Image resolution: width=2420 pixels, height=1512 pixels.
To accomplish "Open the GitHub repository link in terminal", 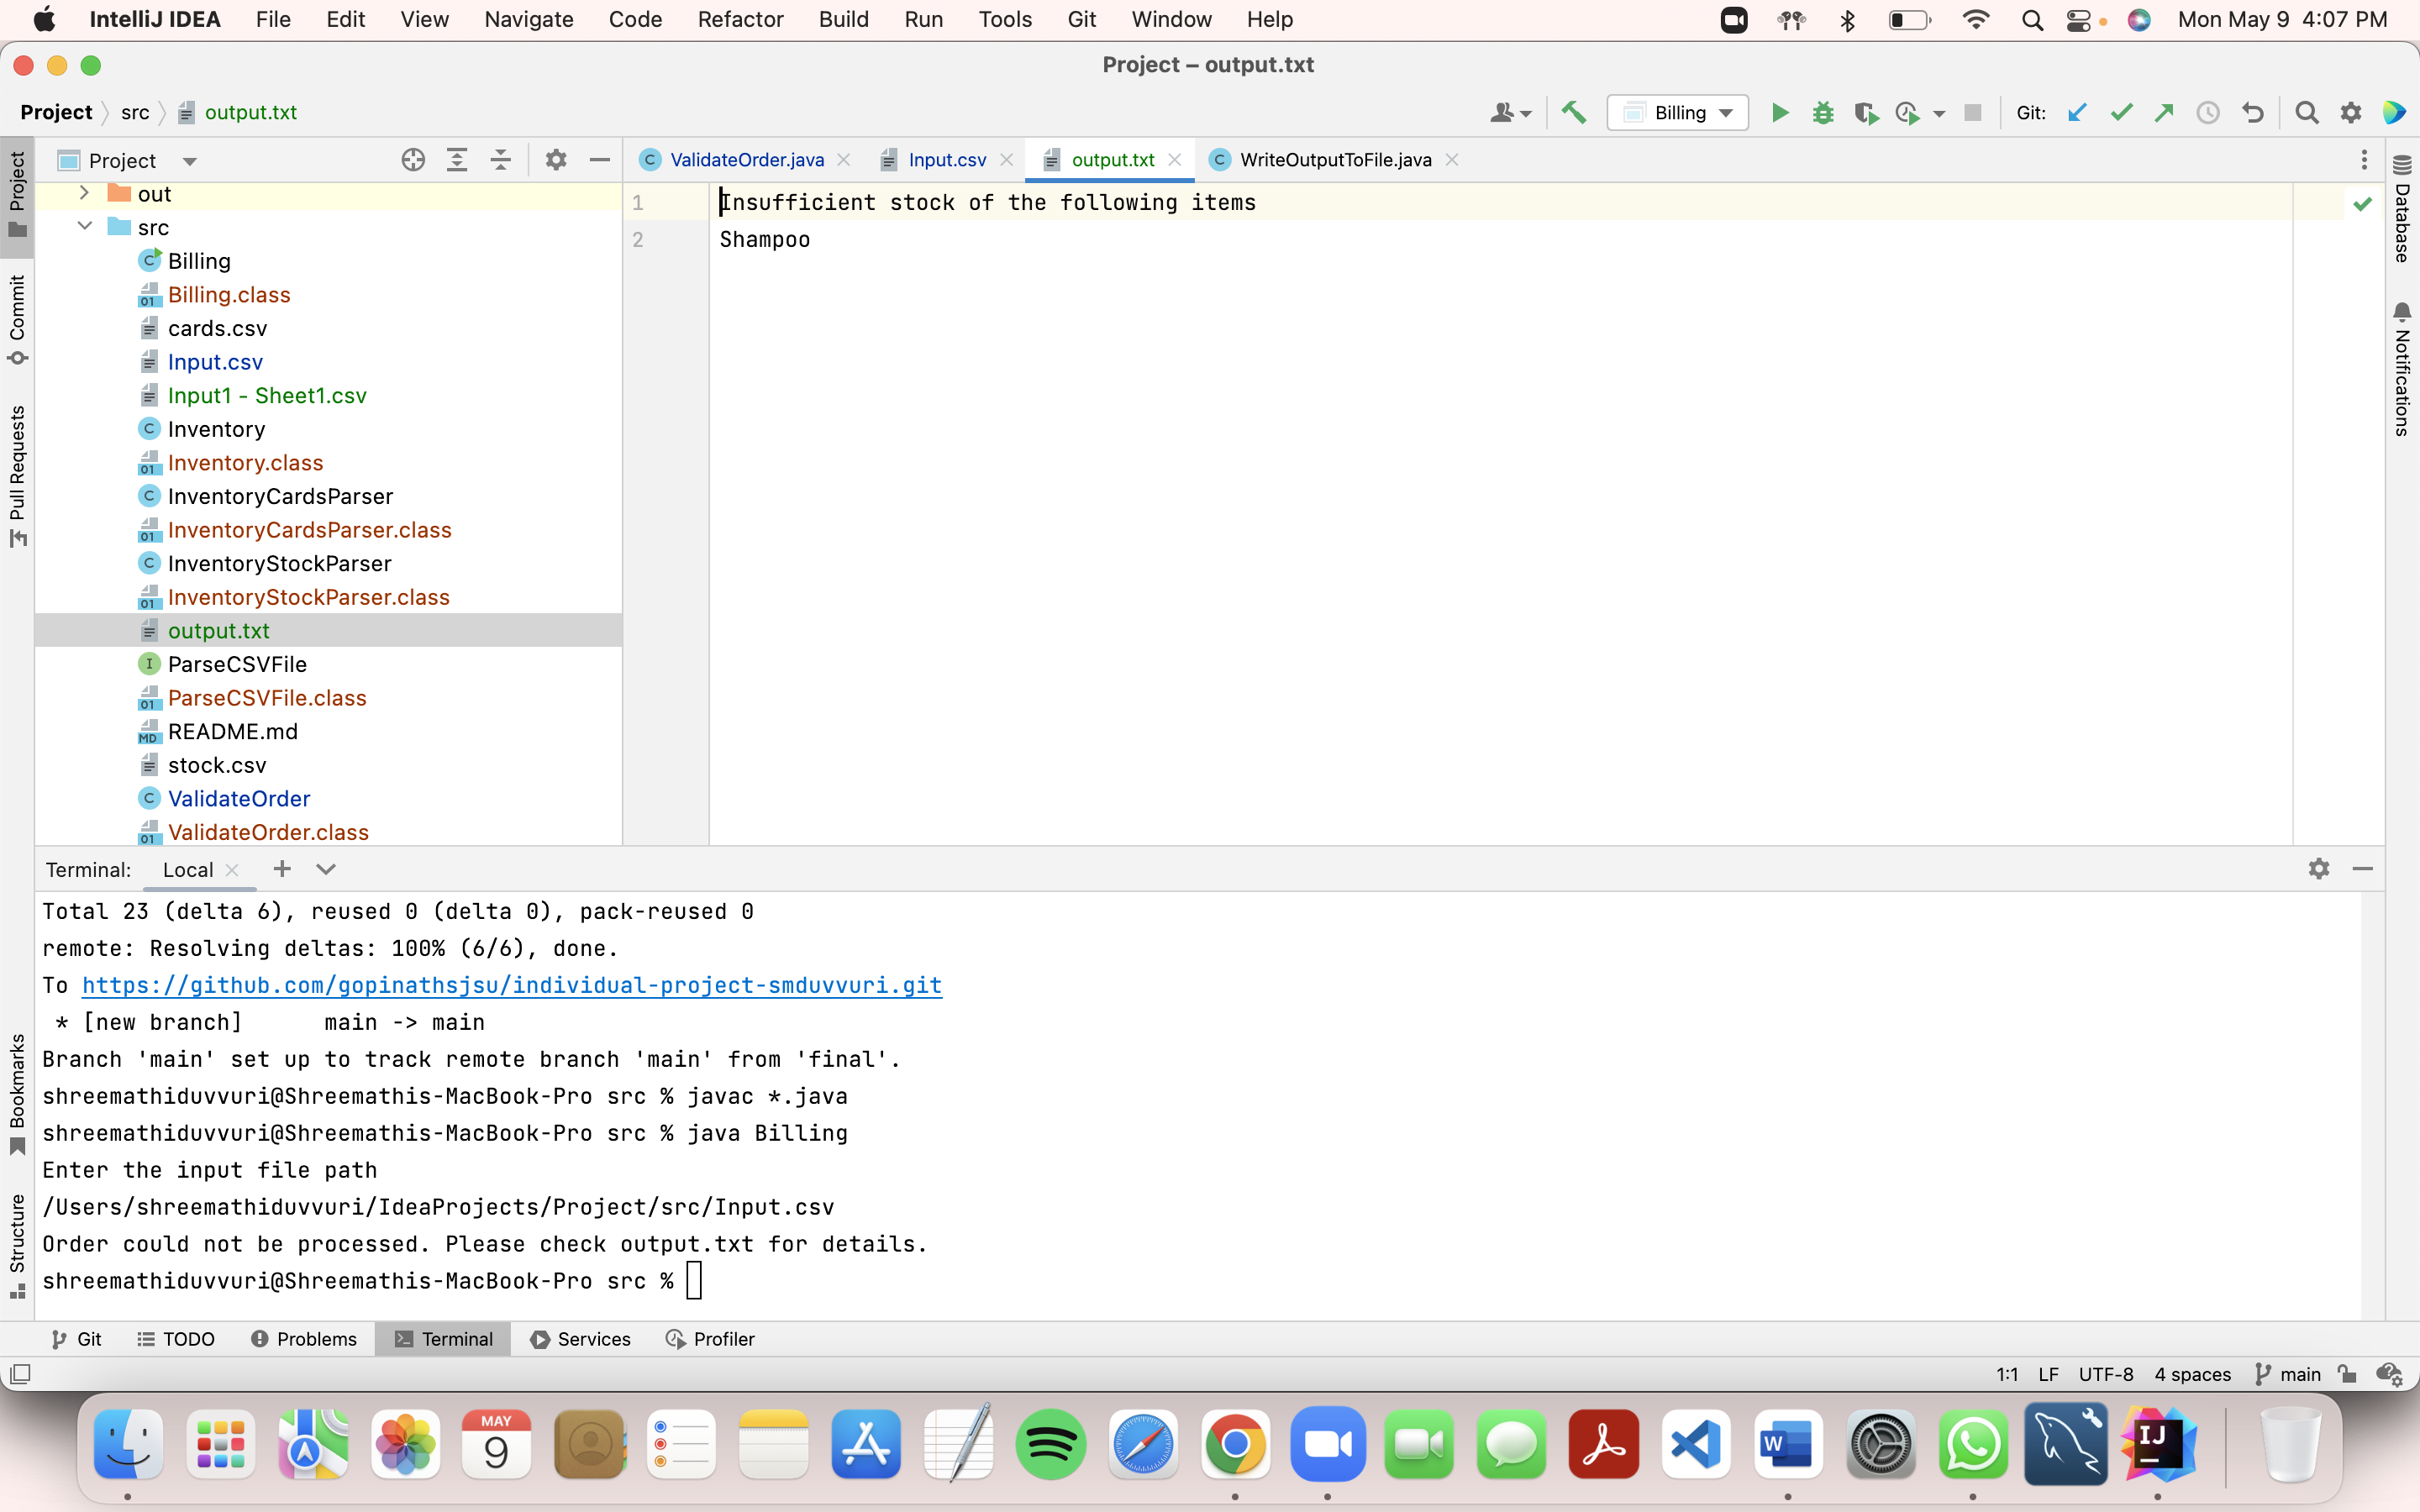I will click(x=512, y=985).
